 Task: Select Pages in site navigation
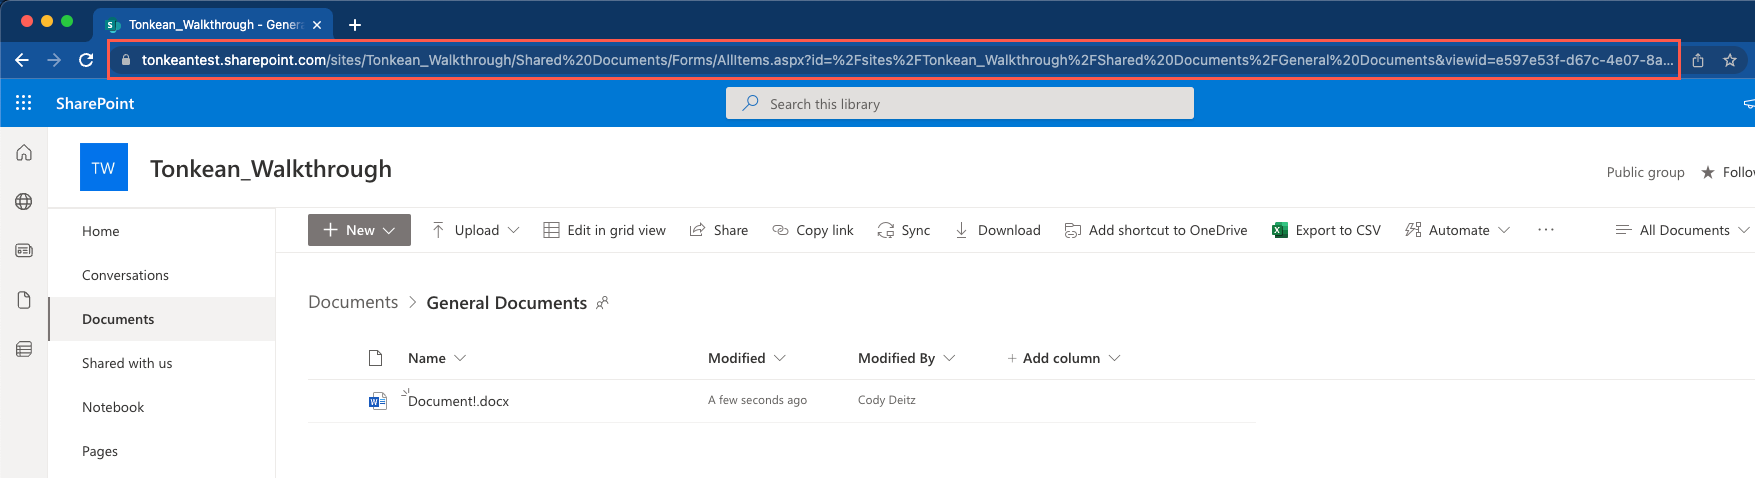161,451
